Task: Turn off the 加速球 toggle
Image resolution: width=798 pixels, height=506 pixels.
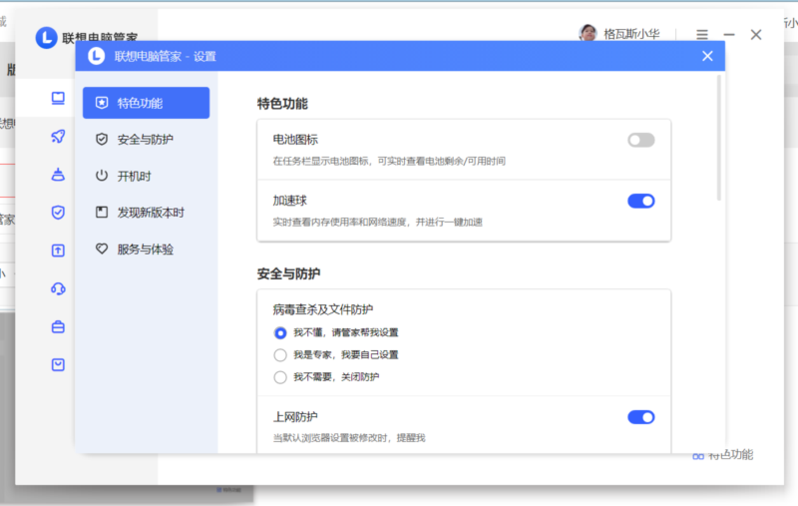Action: pos(641,201)
